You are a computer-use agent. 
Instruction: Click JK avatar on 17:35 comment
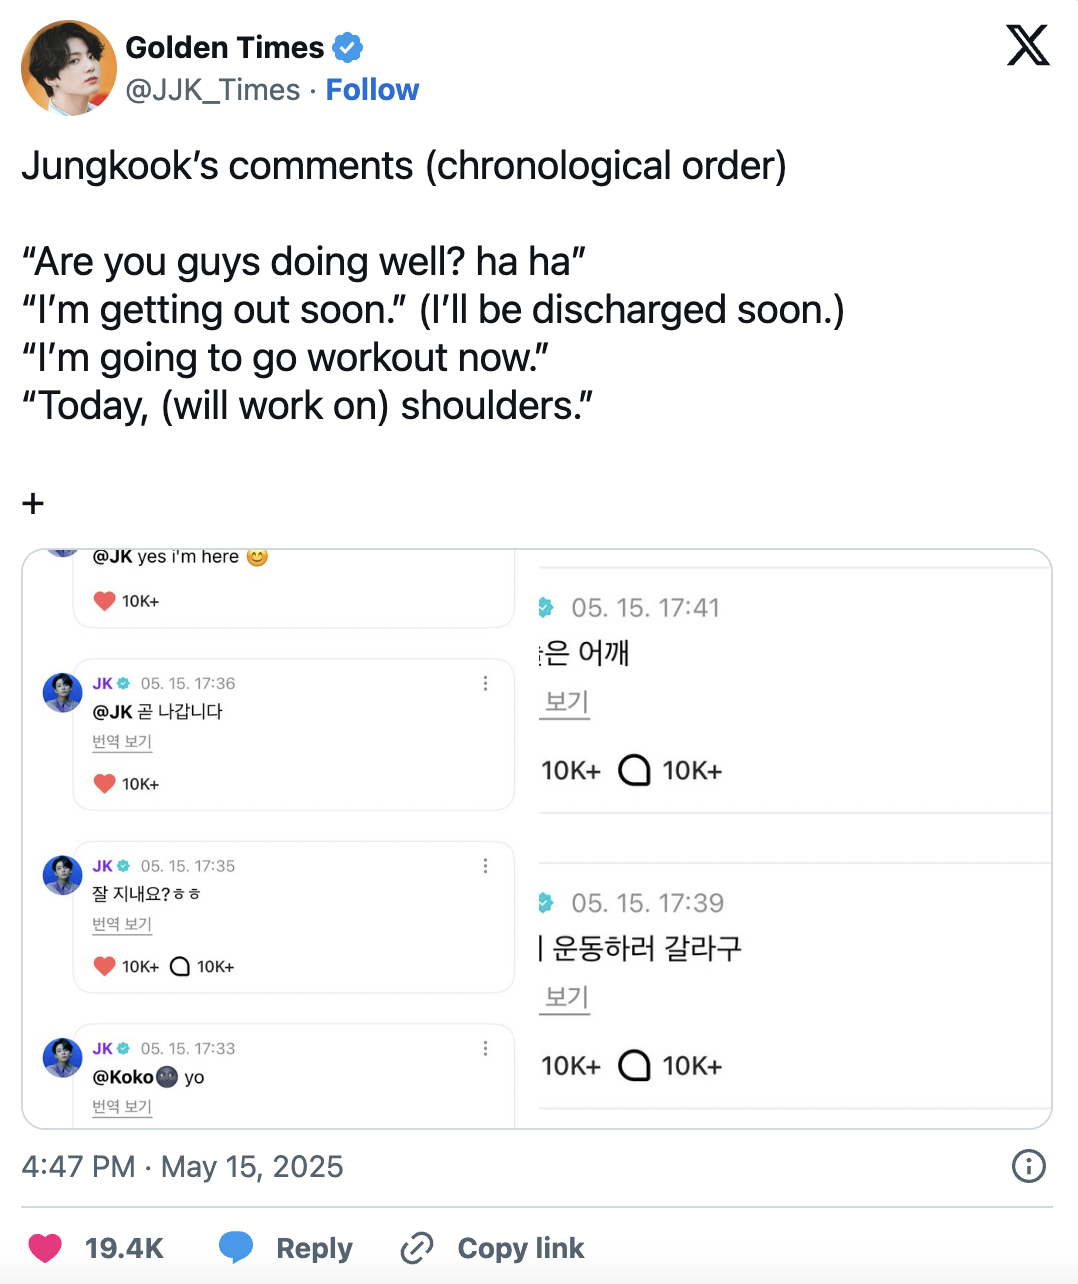pyautogui.click(x=62, y=875)
